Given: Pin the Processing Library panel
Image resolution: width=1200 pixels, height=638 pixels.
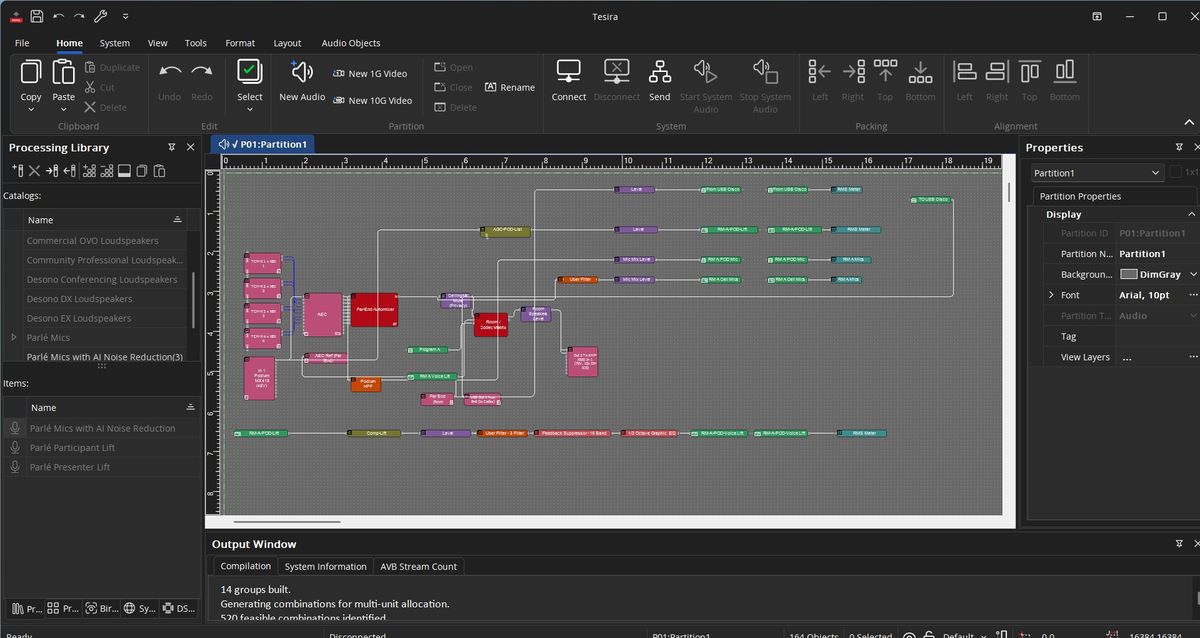Looking at the screenshot, I should [172, 147].
